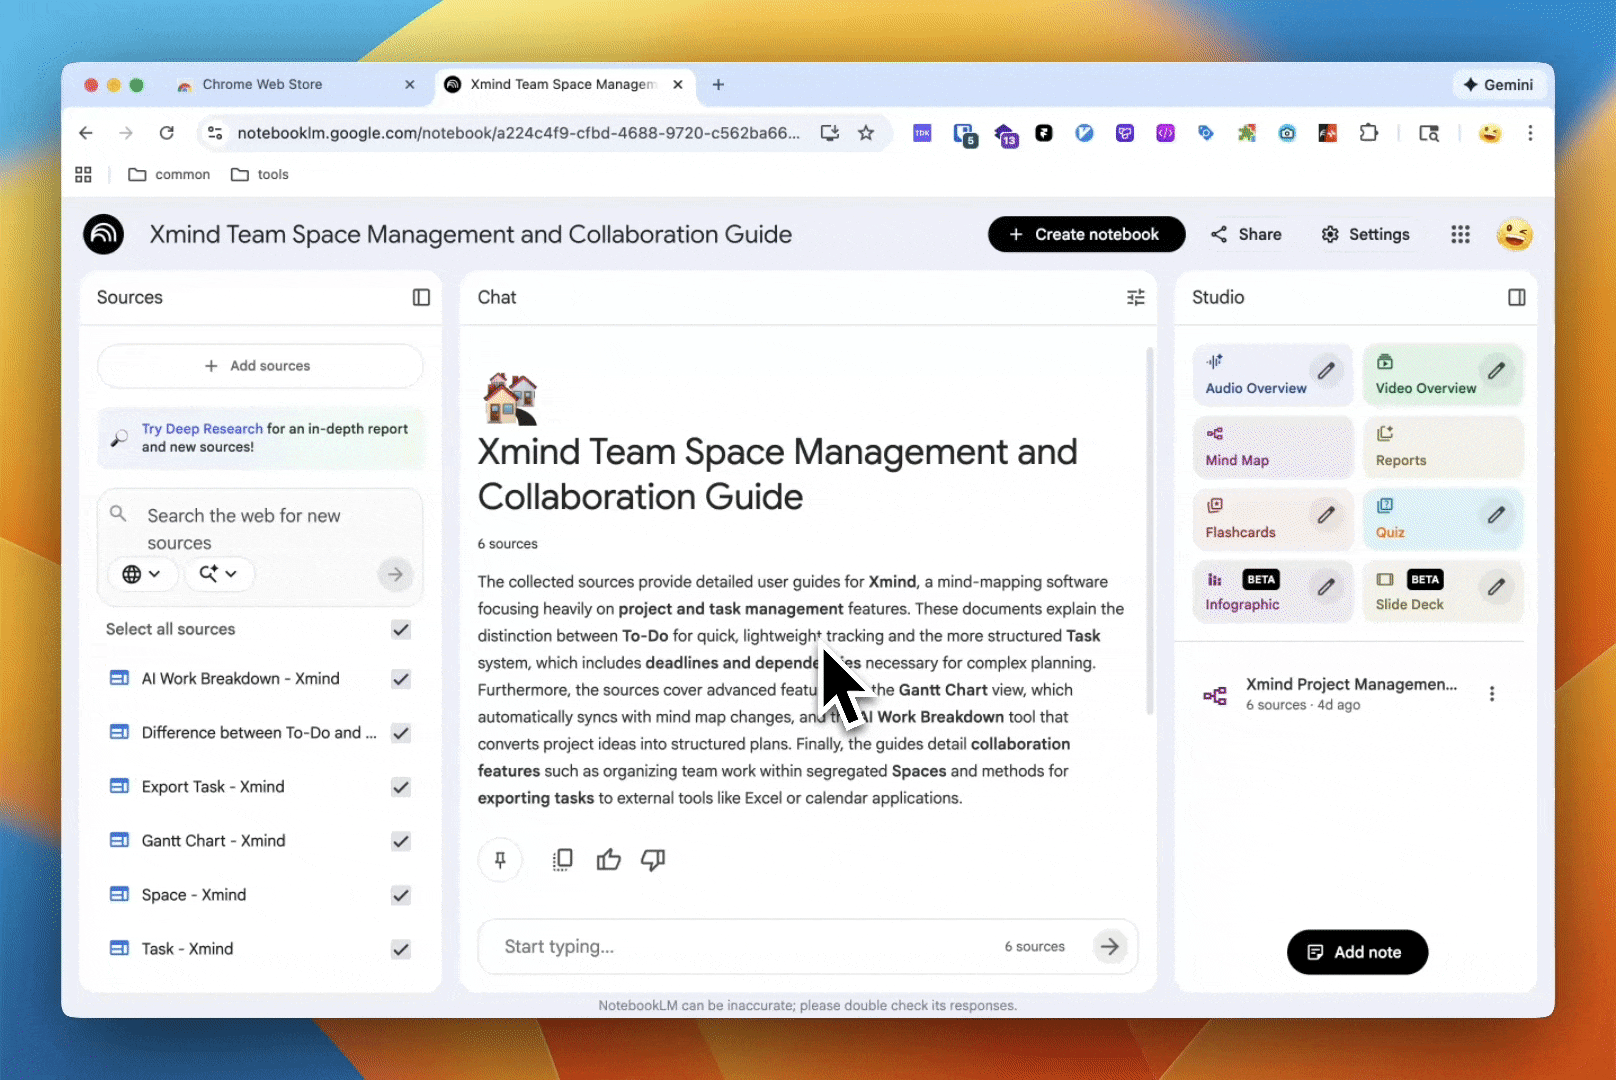Open tools bookmarks folder
The image size is (1616, 1080).
tap(260, 174)
